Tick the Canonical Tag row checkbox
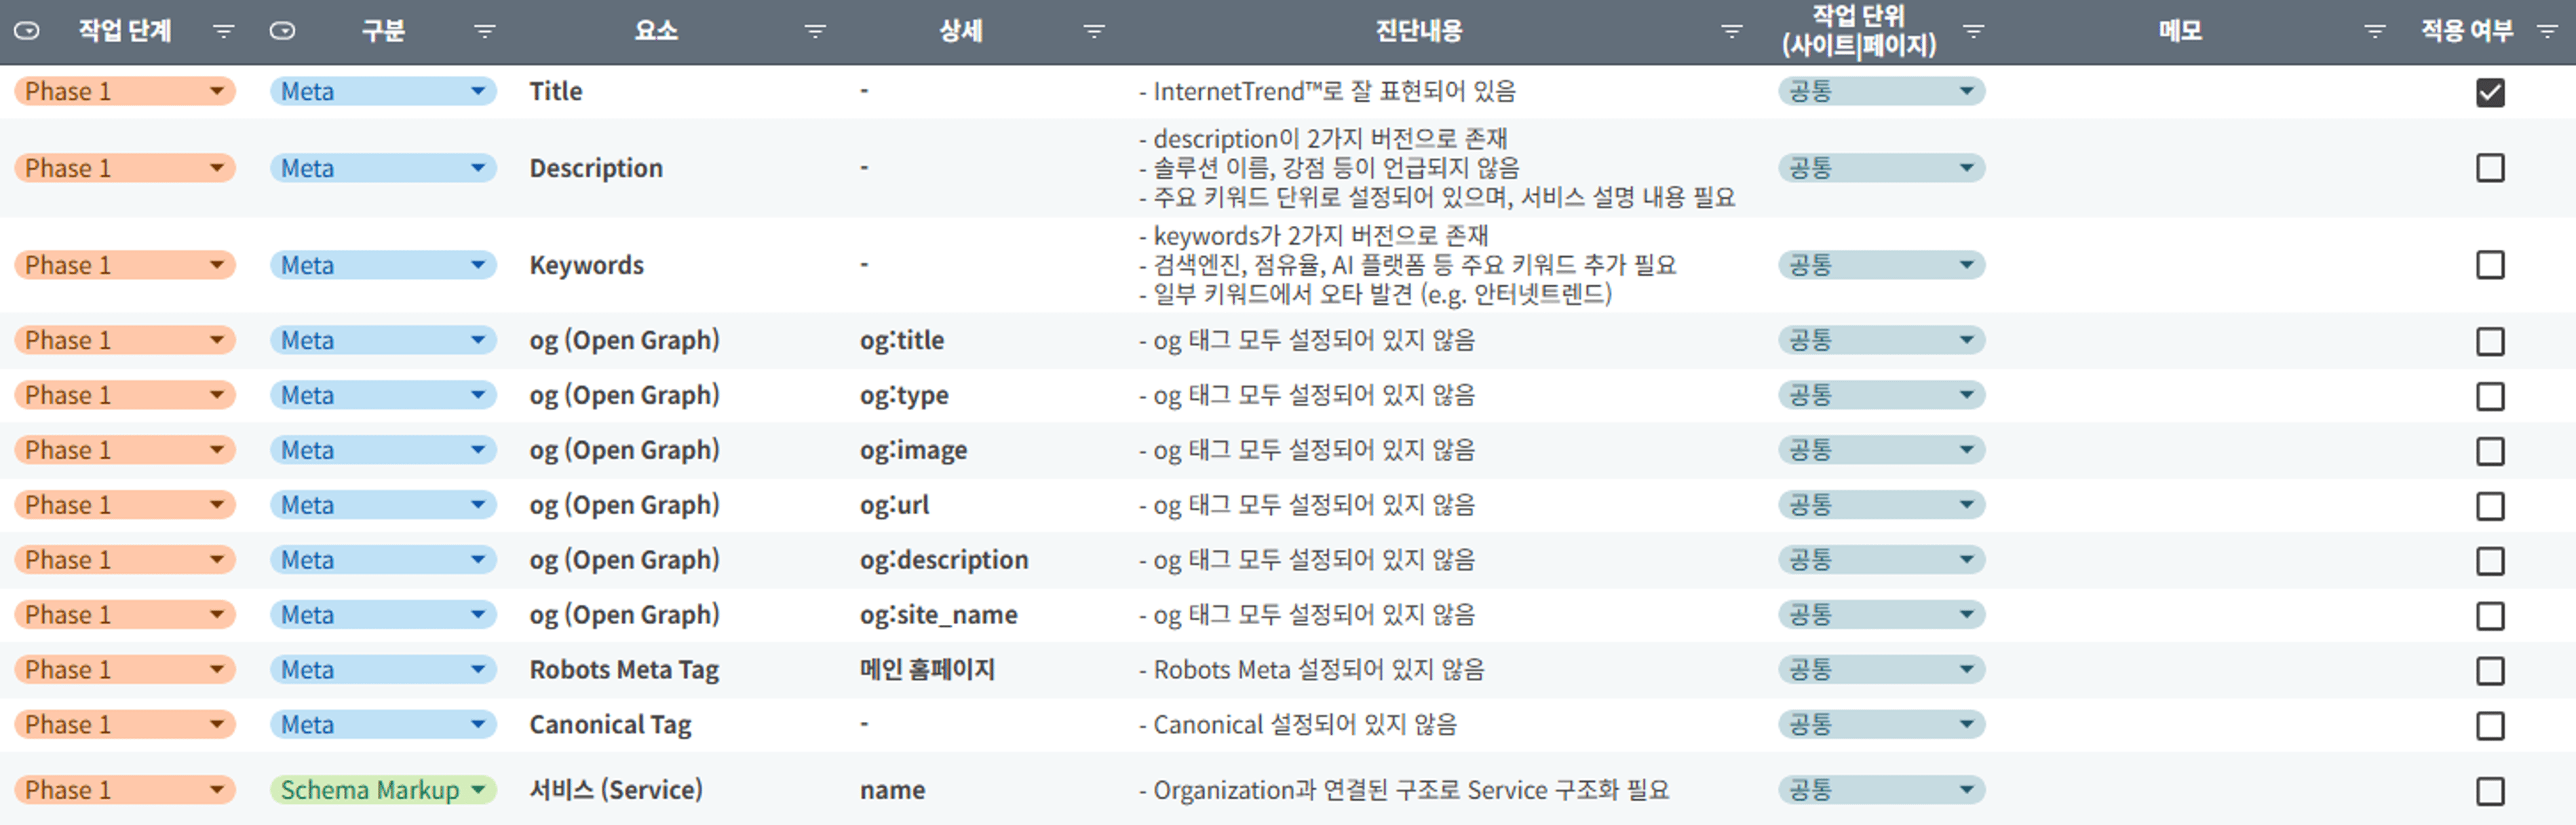This screenshot has width=2576, height=825. (2490, 725)
